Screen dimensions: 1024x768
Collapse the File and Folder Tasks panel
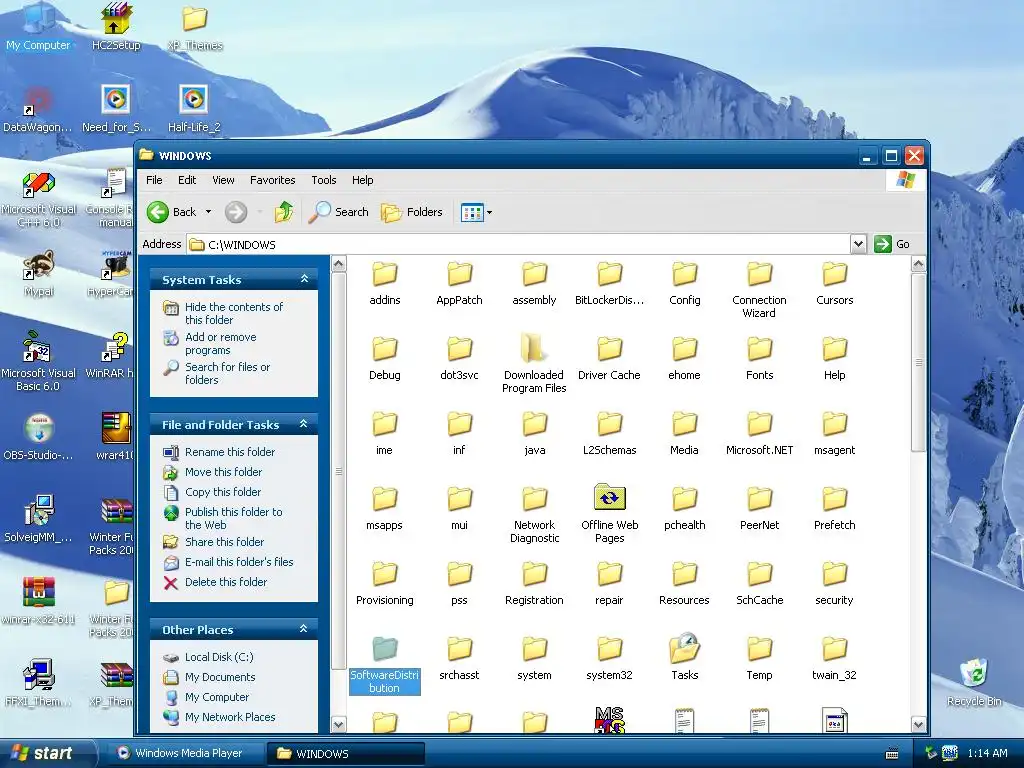tap(304, 424)
